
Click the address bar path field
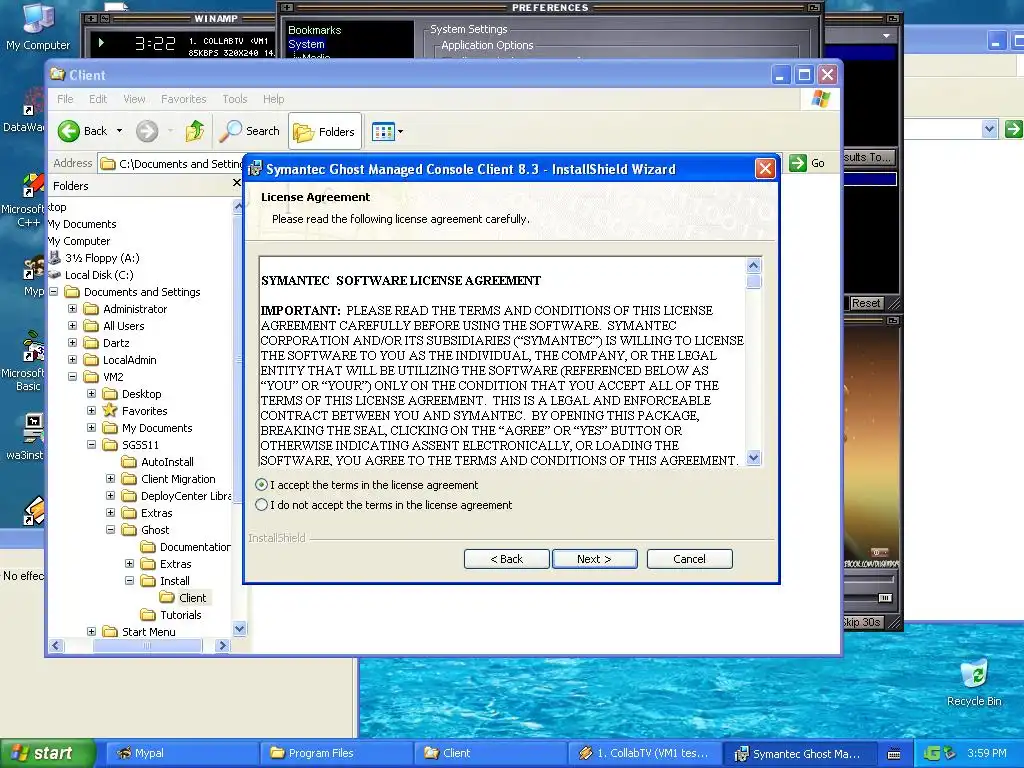click(x=171, y=164)
